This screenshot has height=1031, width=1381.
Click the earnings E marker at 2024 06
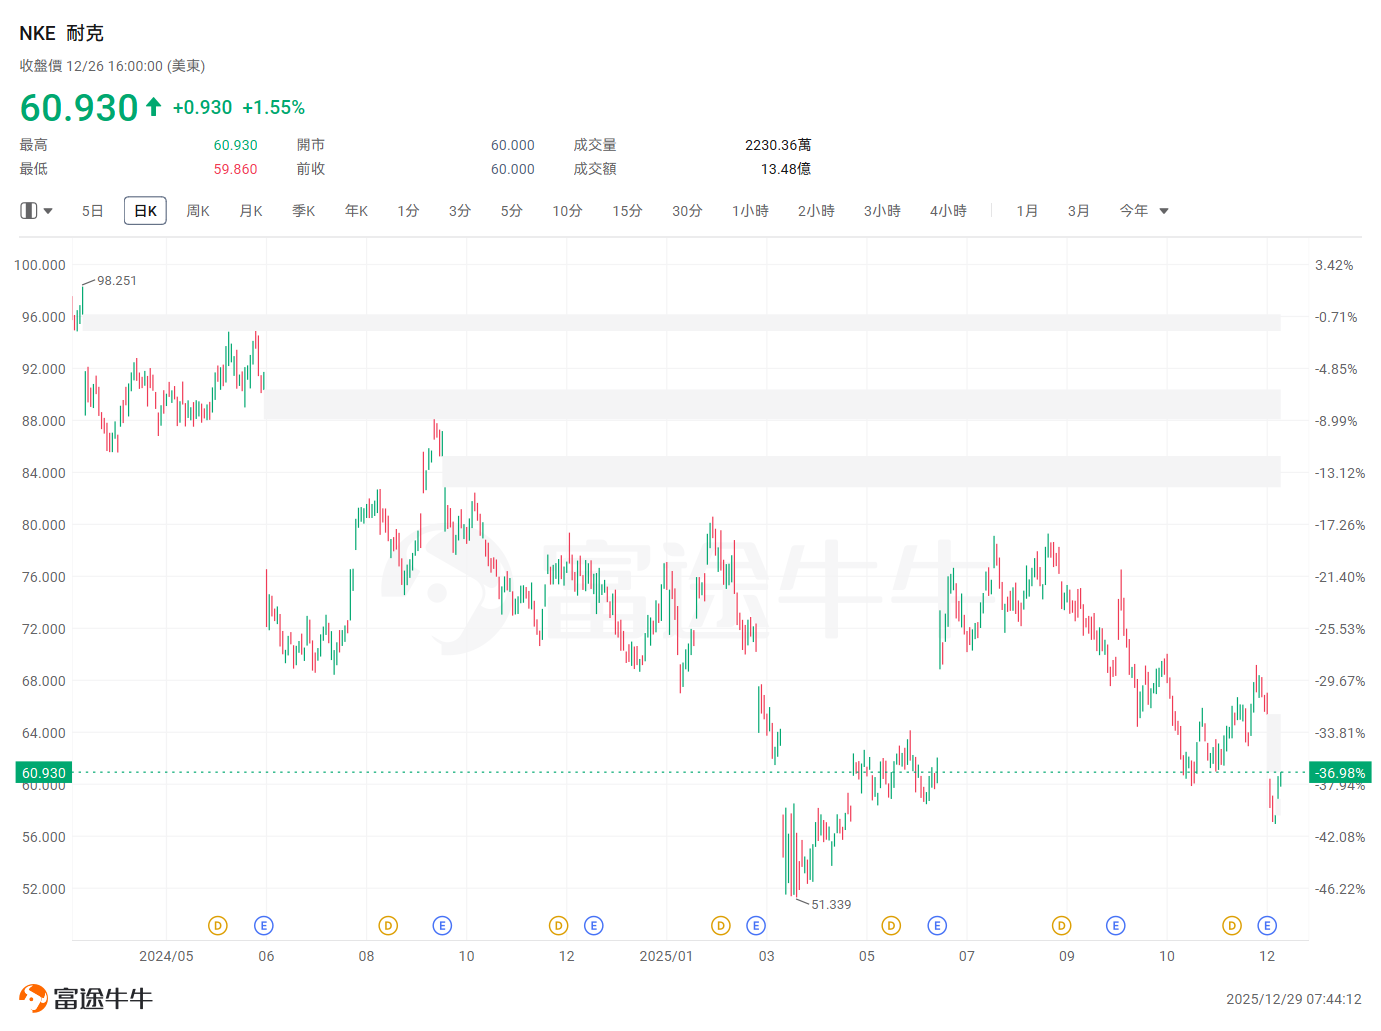point(264,926)
